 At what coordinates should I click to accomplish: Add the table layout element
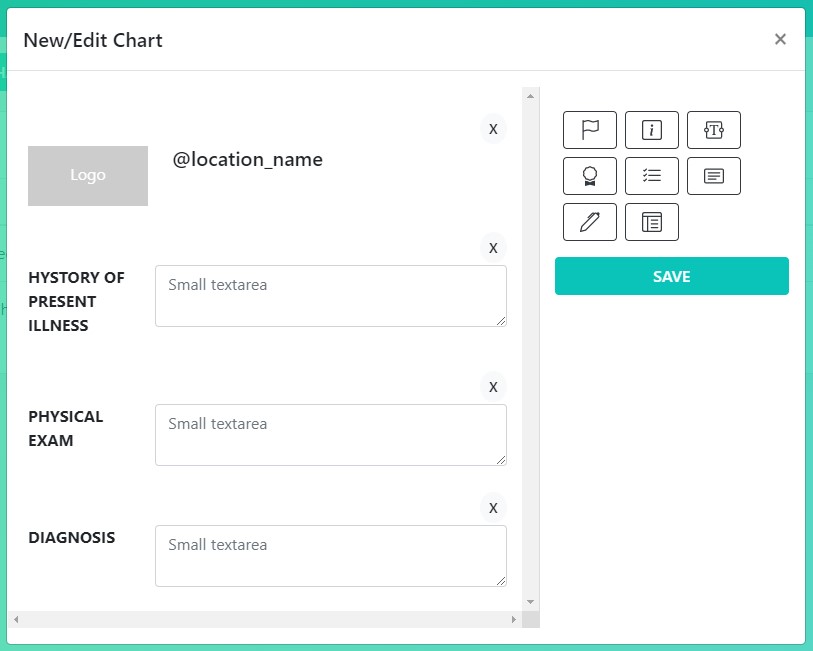(652, 222)
